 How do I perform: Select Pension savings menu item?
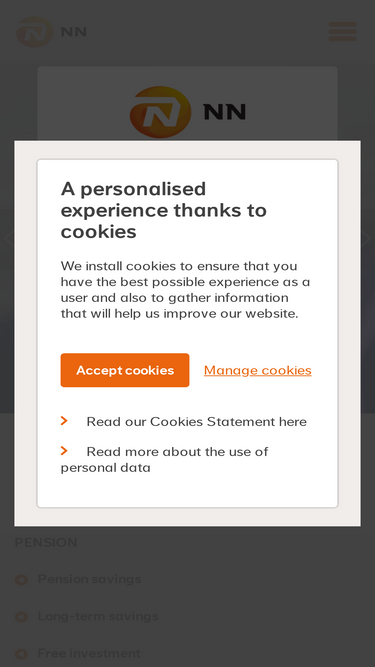tap(89, 579)
